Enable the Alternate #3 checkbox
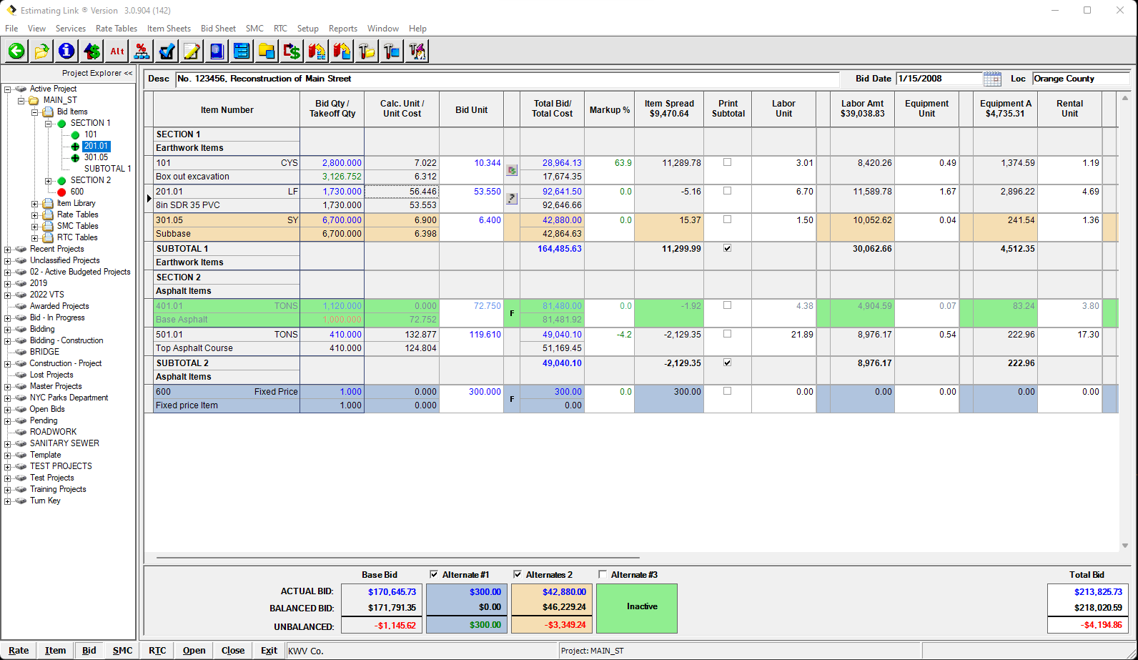This screenshot has height=660, width=1138. click(601, 574)
